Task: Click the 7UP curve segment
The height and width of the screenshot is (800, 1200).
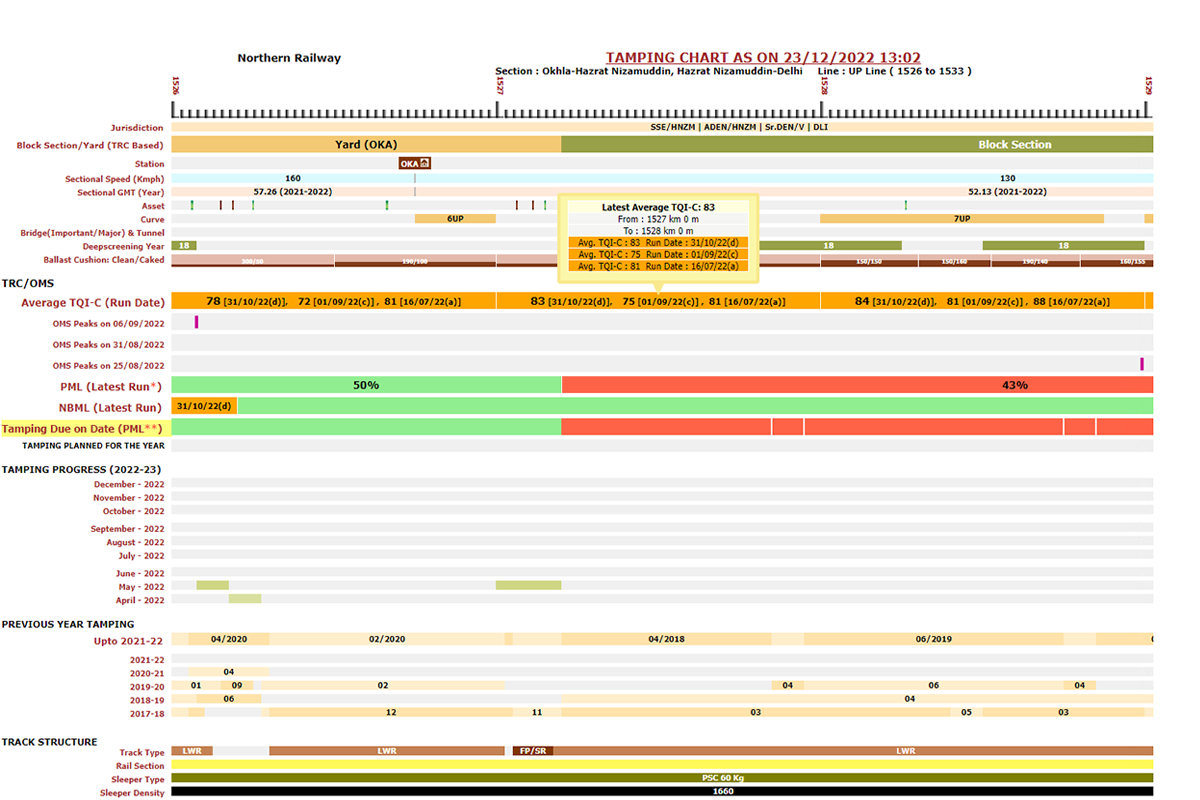Action: pos(961,218)
